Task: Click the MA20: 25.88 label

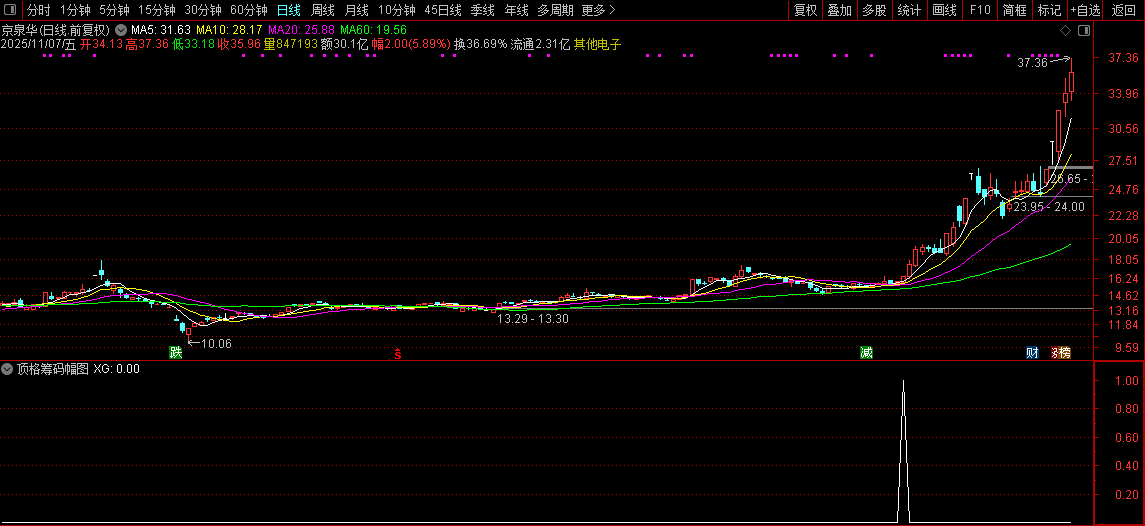Action: coord(302,31)
